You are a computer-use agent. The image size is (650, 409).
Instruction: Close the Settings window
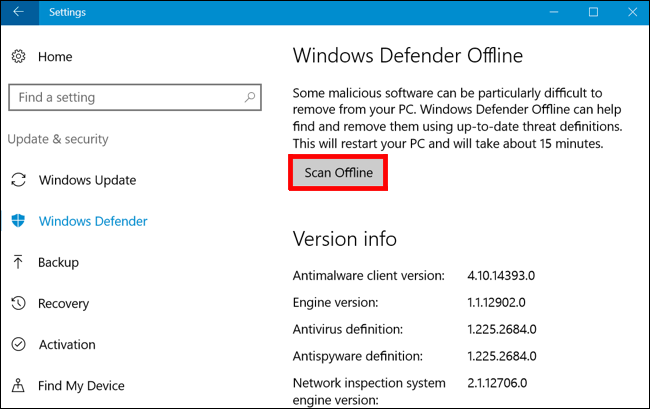click(632, 12)
